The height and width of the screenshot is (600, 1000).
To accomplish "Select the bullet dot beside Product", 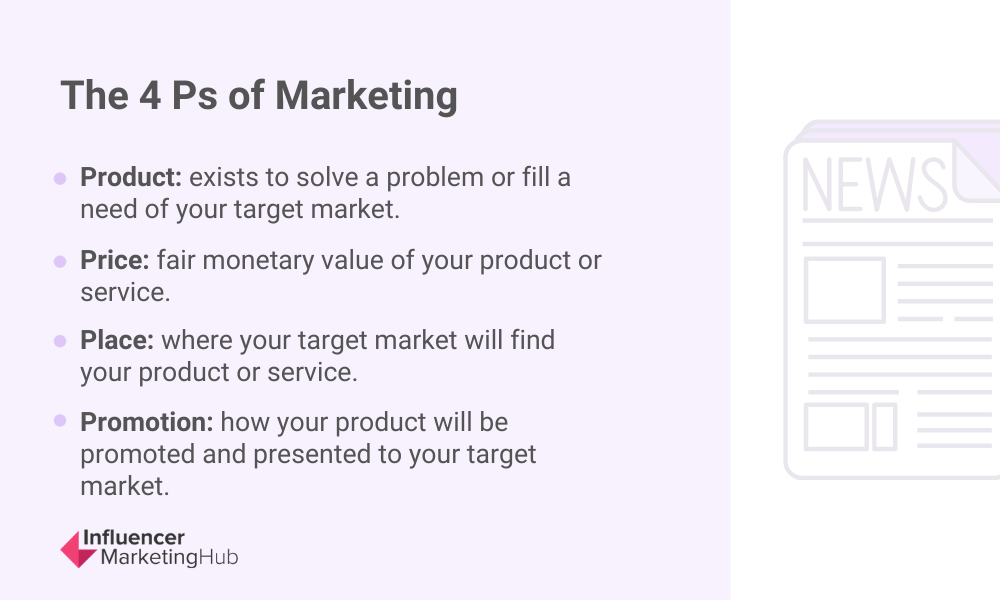I will (x=60, y=179).
